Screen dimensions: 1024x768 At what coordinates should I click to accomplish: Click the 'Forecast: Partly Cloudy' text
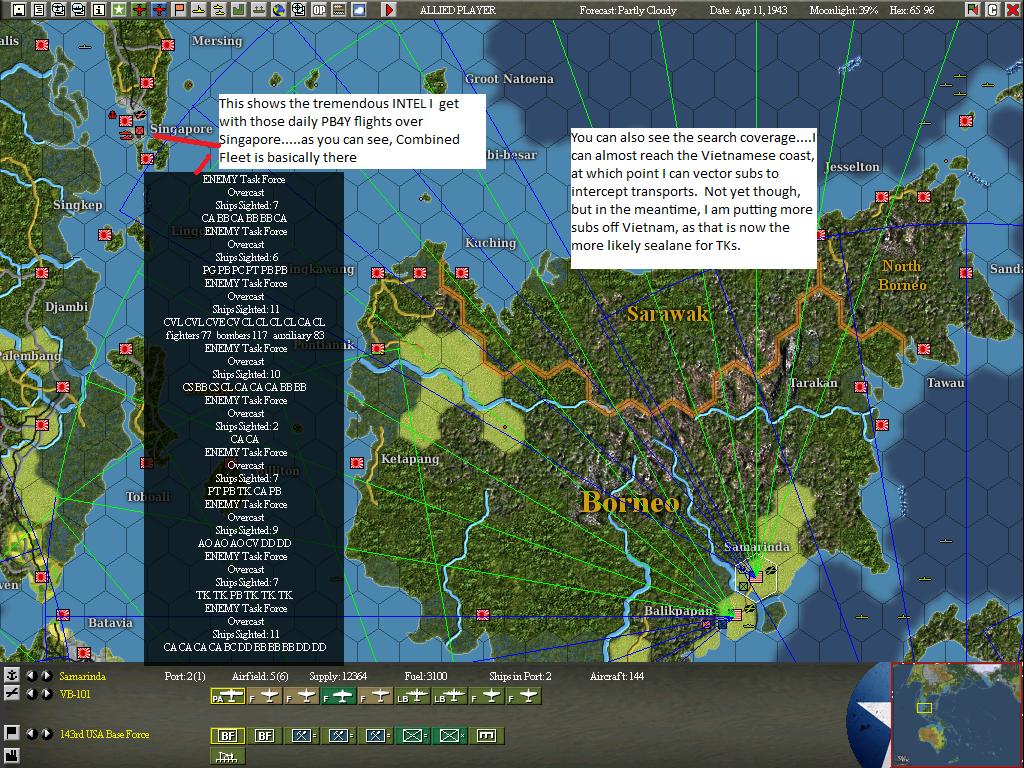tap(628, 10)
